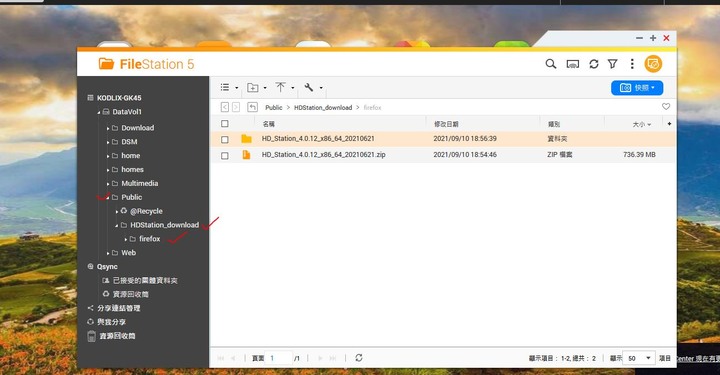Collapse the HDStation_download tree node
This screenshot has height=375, width=720.
click(x=117, y=225)
